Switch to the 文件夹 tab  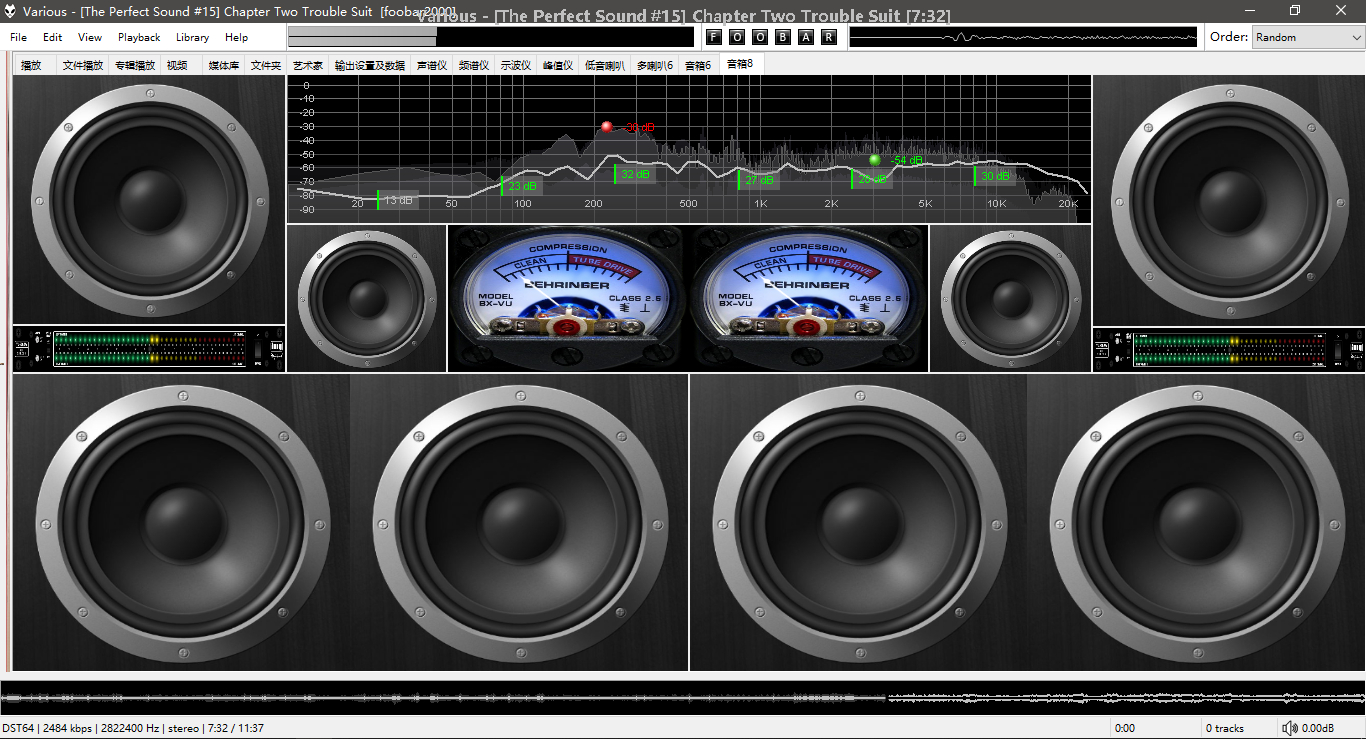266,65
